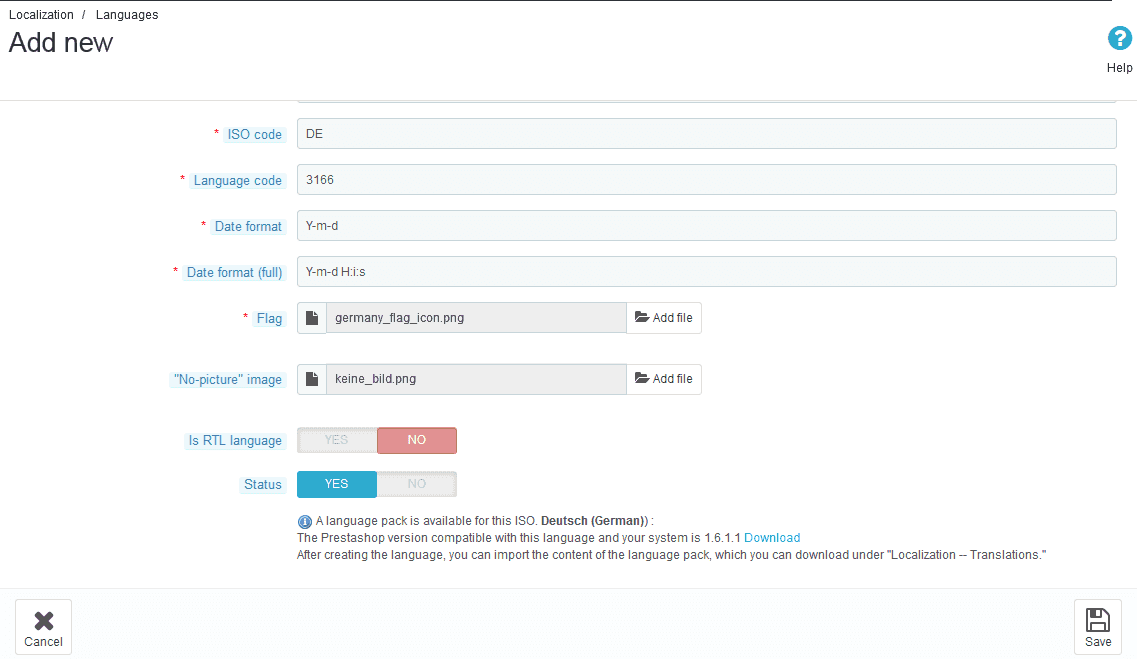Click Add file button for Flag
Image resolution: width=1137 pixels, height=659 pixels.
point(664,318)
